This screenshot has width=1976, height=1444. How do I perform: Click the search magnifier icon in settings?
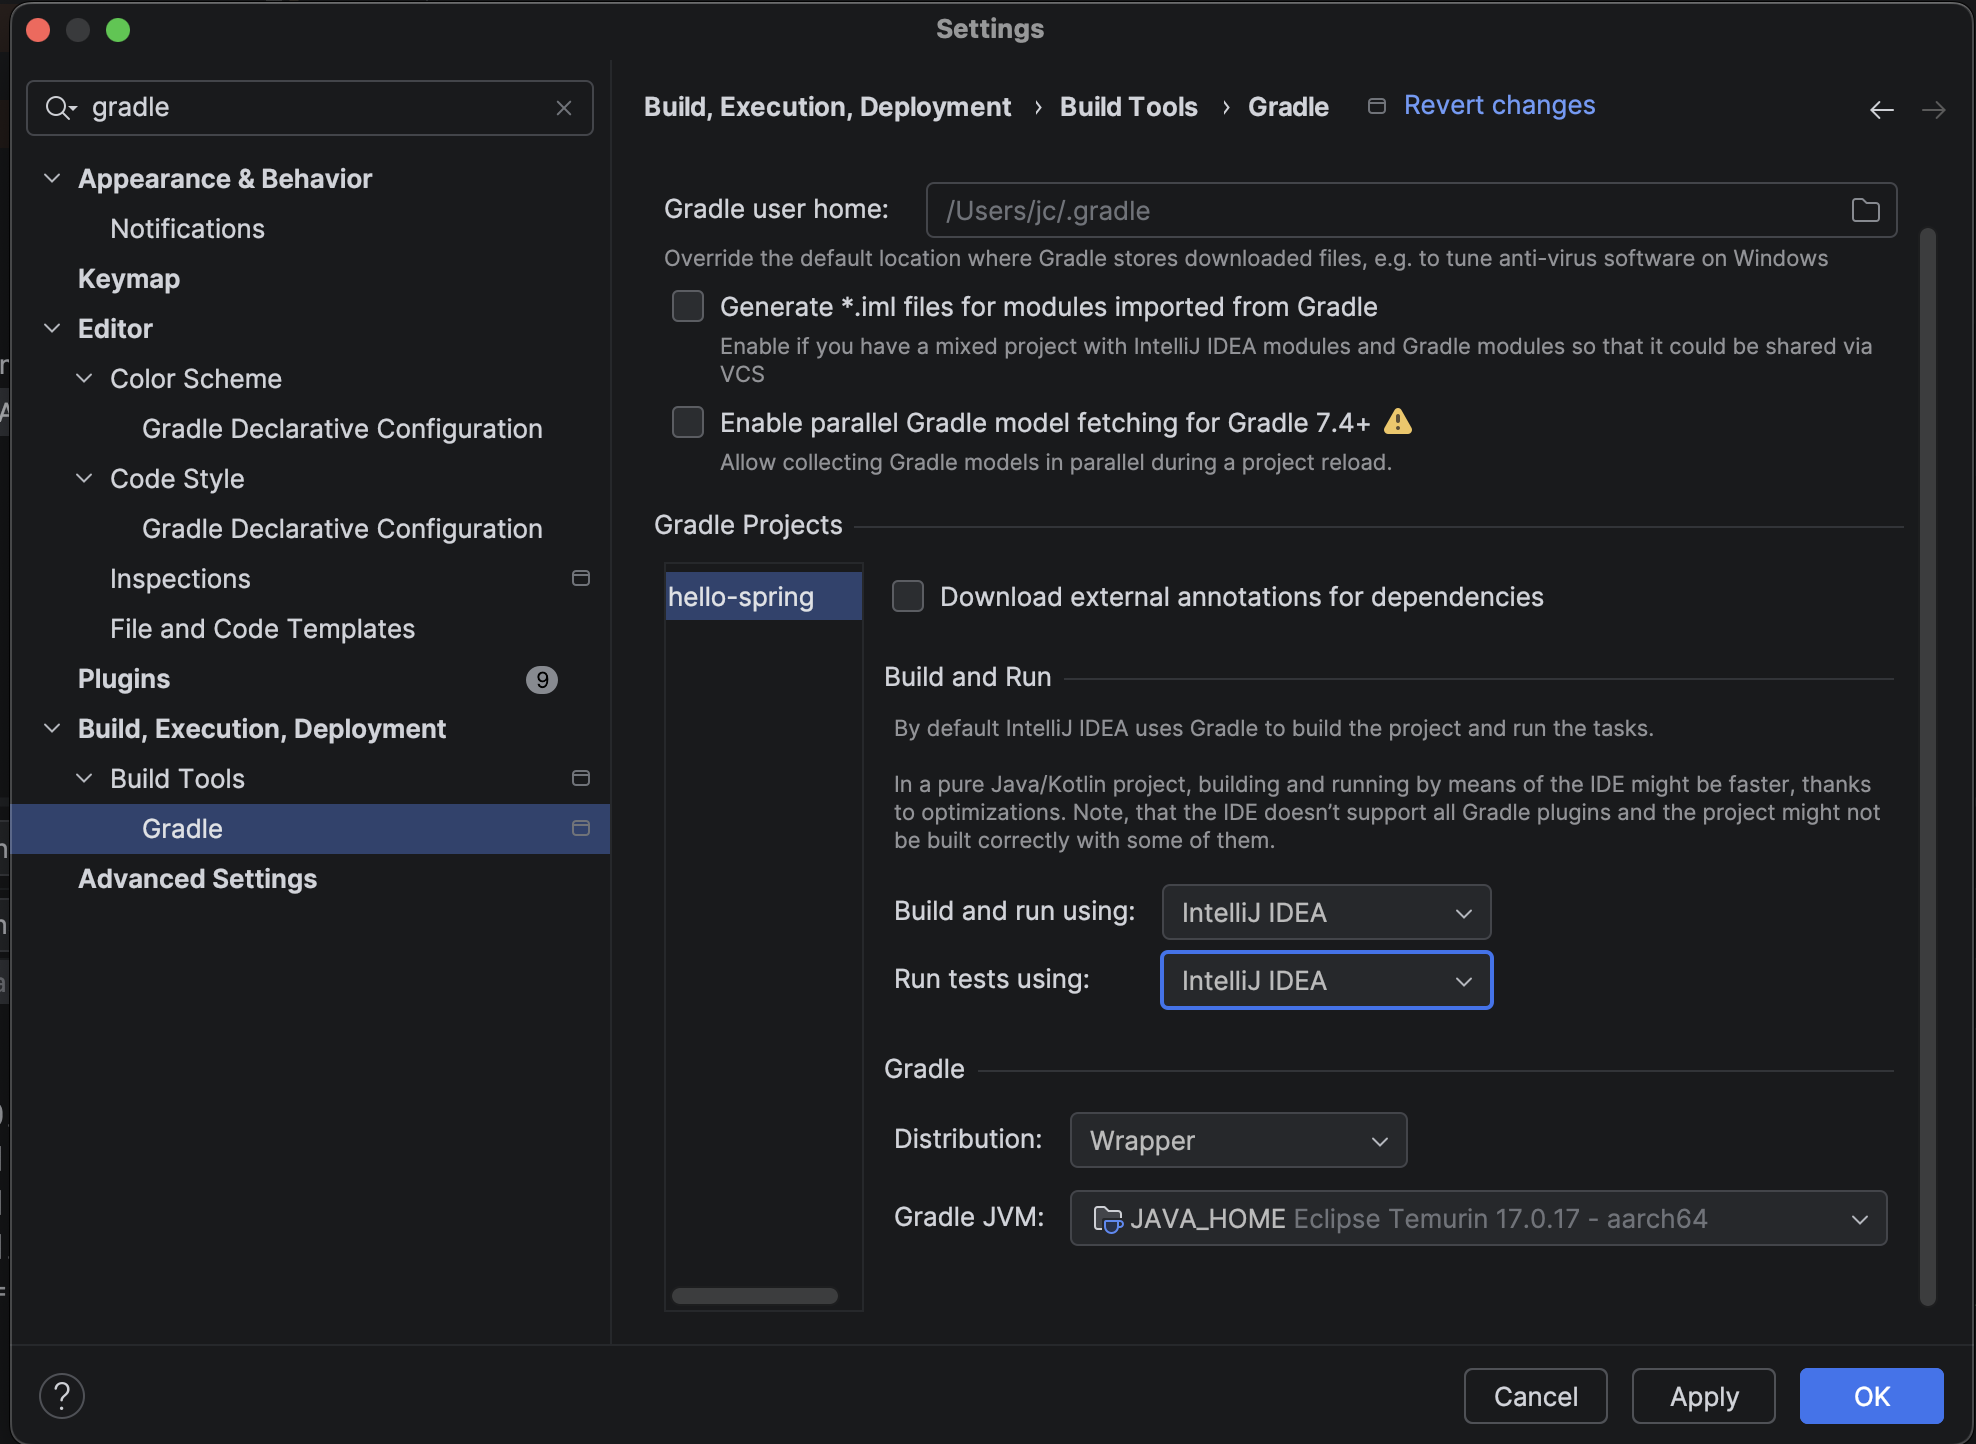pyautogui.click(x=58, y=108)
